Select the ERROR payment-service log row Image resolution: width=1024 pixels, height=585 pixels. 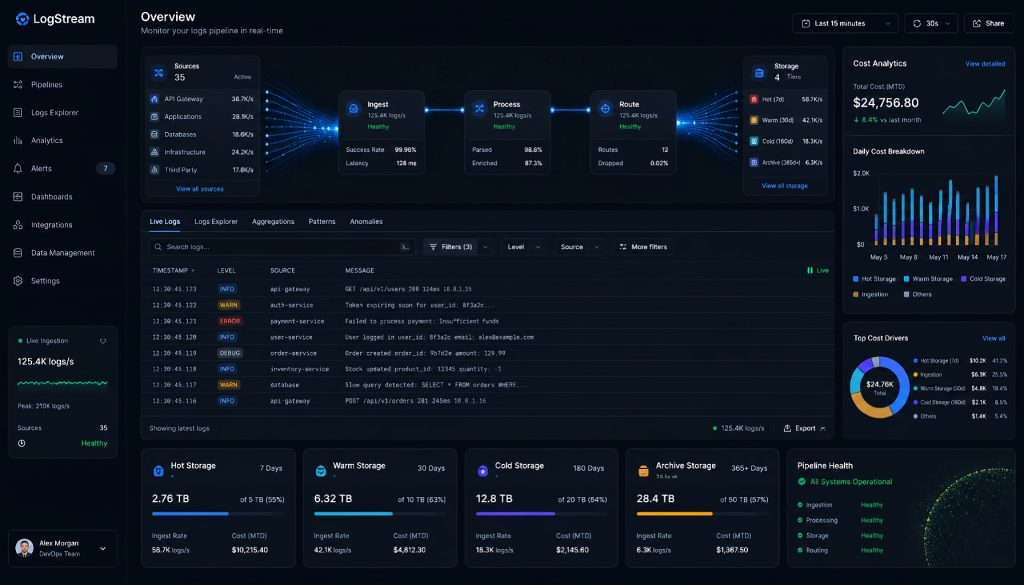487,321
